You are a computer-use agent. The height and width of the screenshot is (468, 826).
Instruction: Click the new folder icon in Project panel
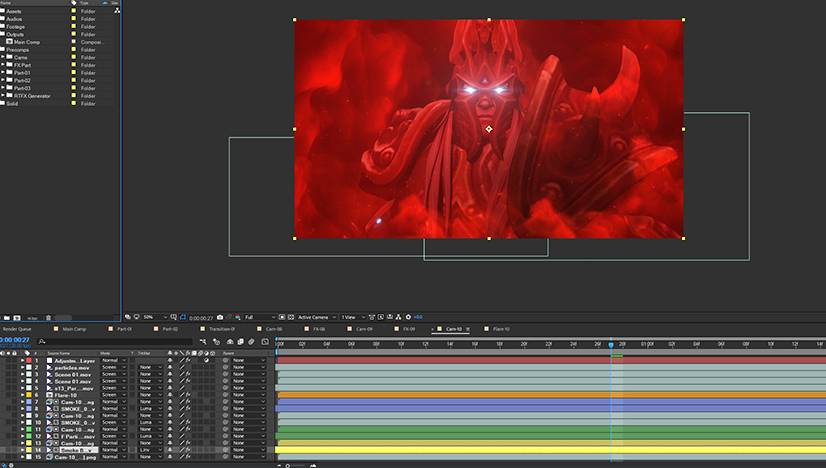(x=7, y=318)
